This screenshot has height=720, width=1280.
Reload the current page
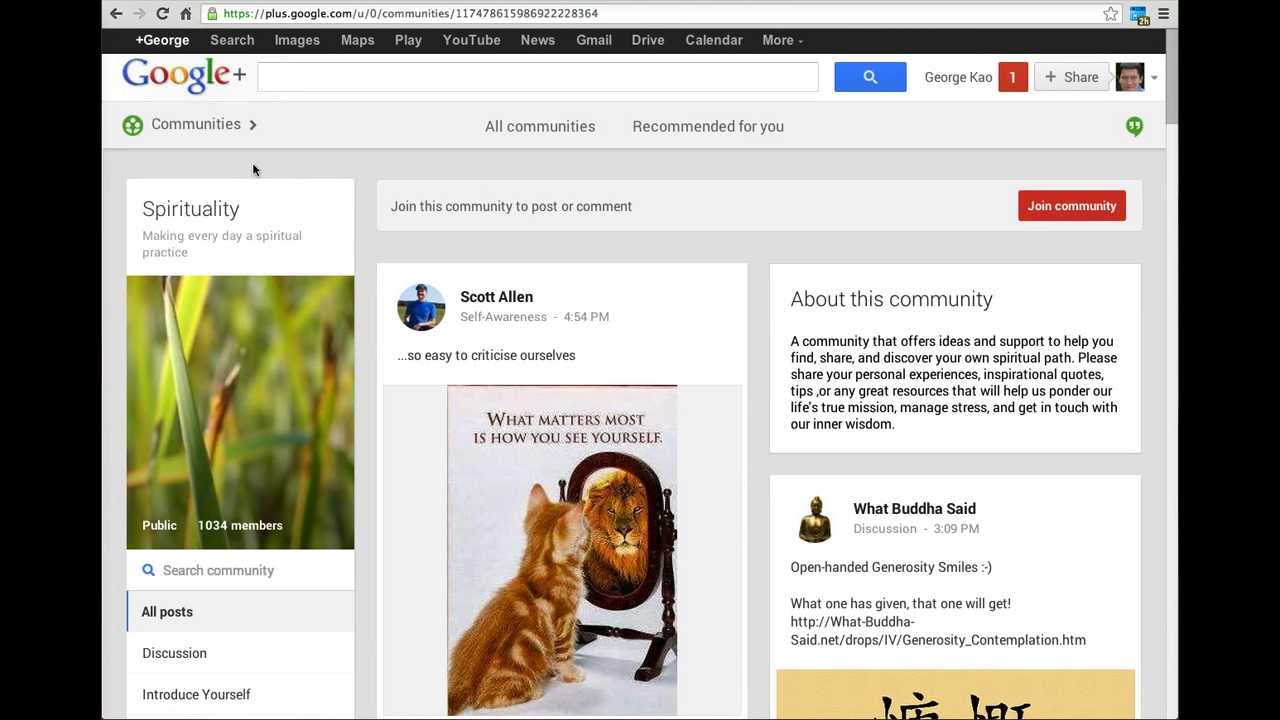[x=162, y=14]
